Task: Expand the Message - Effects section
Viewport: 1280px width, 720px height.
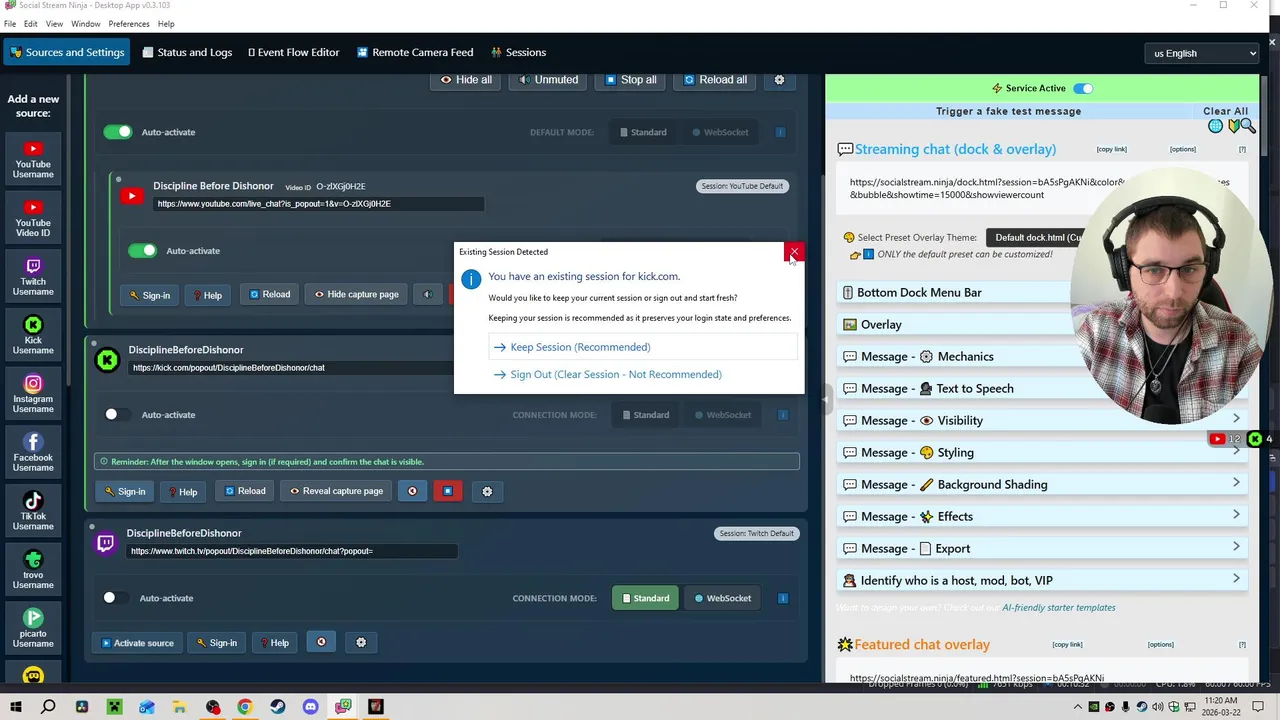Action: pyautogui.click(x=1041, y=516)
